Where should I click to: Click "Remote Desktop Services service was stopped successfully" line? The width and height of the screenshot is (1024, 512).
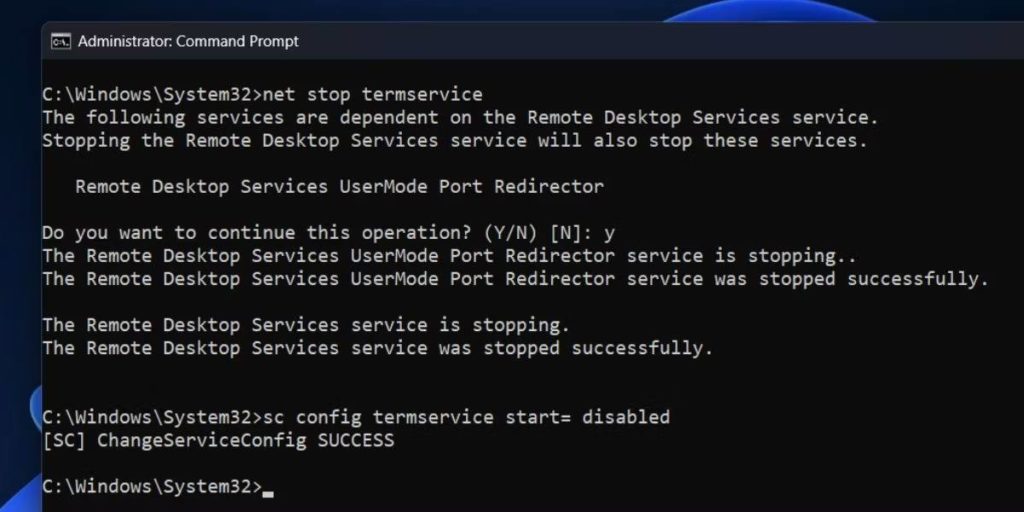tap(378, 347)
